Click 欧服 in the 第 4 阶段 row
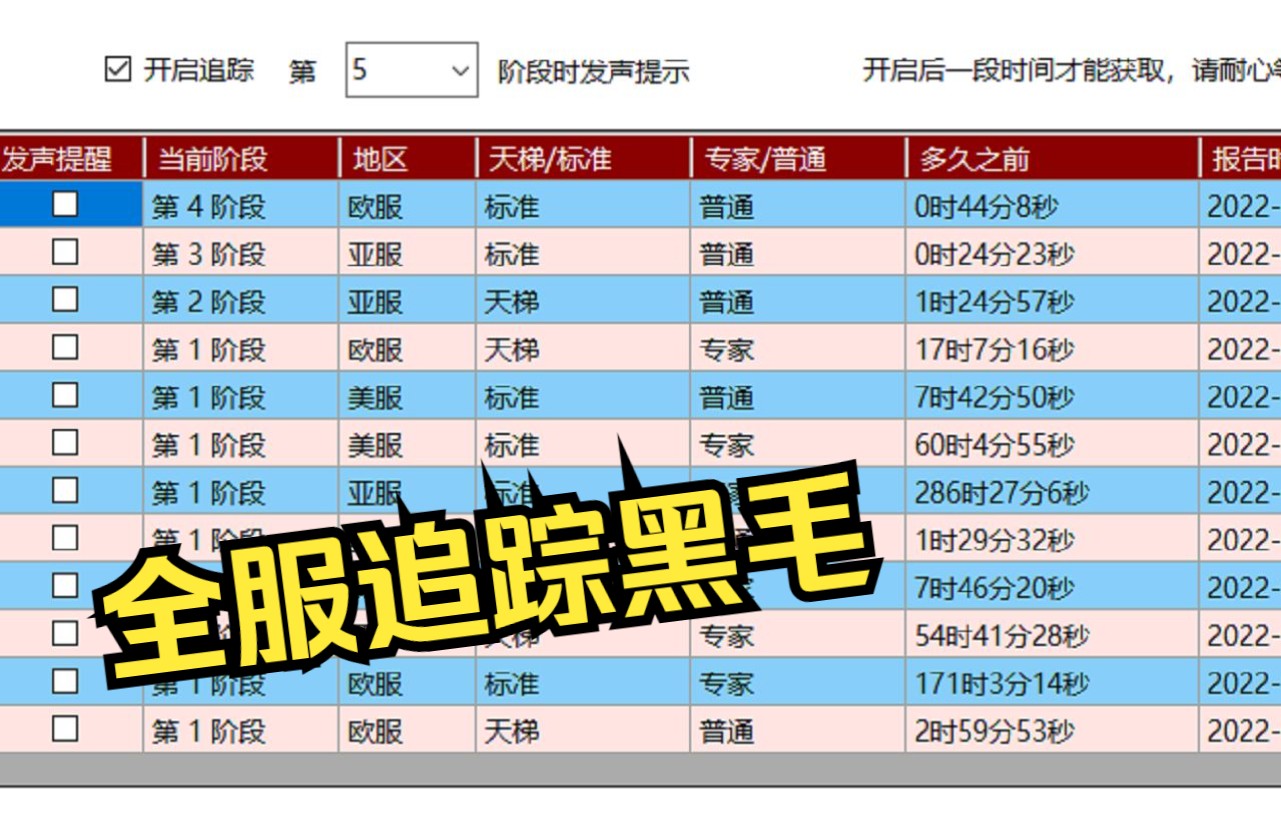Viewport: 1281px width, 815px height. pyautogui.click(x=407, y=206)
